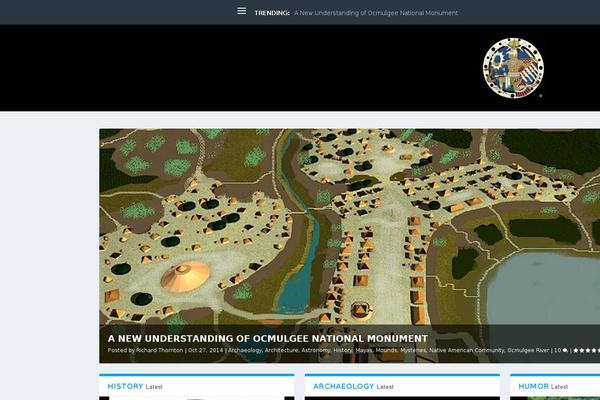Open the Ocmulgee River category tag
The width and height of the screenshot is (600, 400).
point(528,350)
